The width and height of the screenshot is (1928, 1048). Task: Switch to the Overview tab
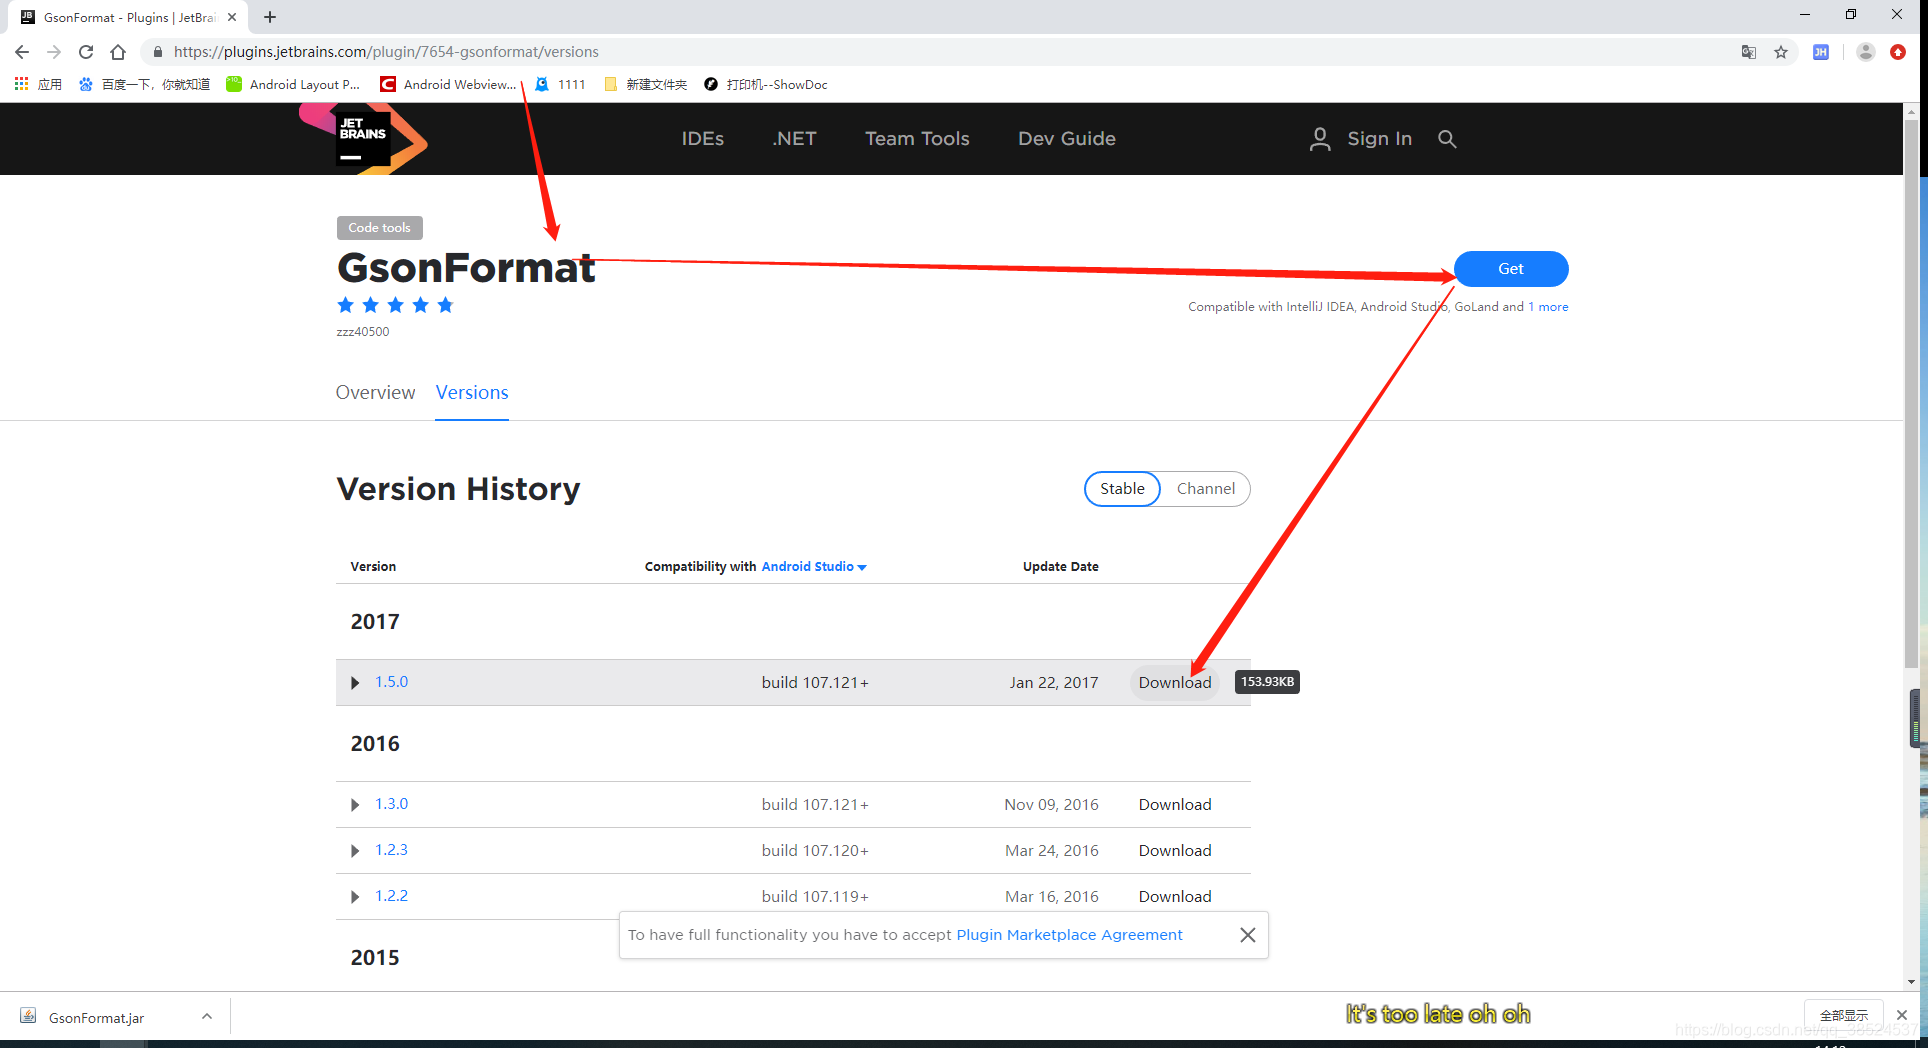point(375,393)
